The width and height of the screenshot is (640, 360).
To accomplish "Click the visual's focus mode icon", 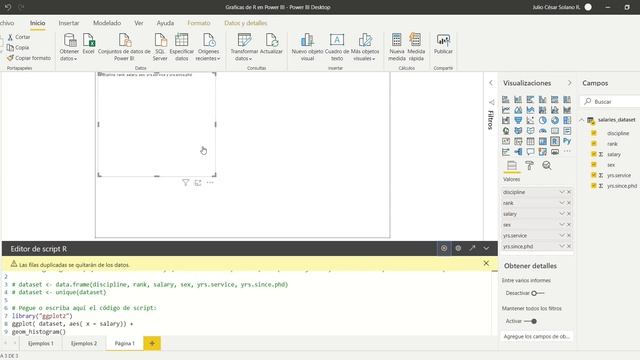I will tap(198, 182).
